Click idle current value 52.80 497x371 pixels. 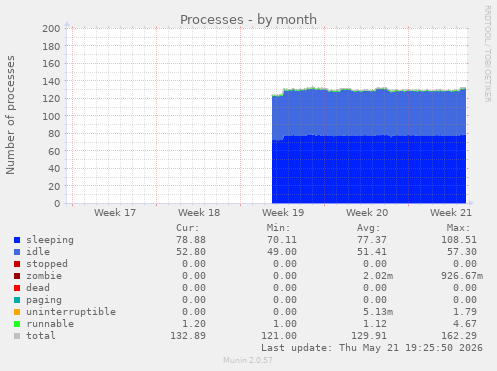(191, 252)
